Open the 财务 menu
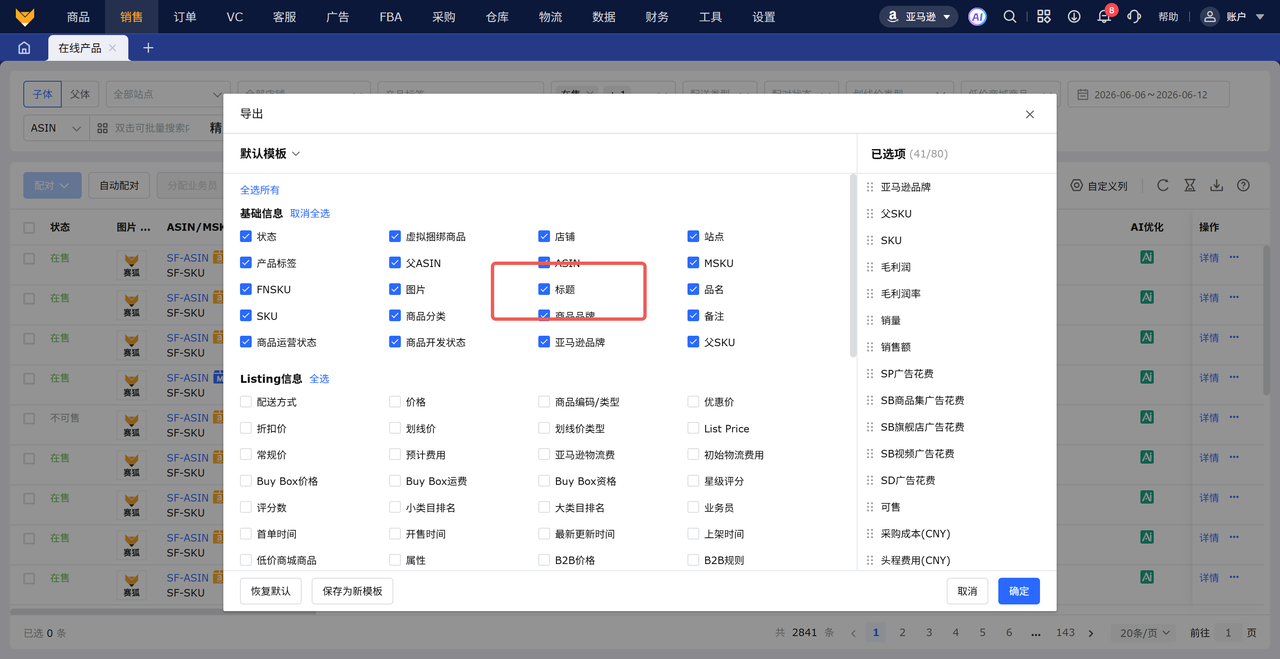1280x659 pixels. (657, 17)
